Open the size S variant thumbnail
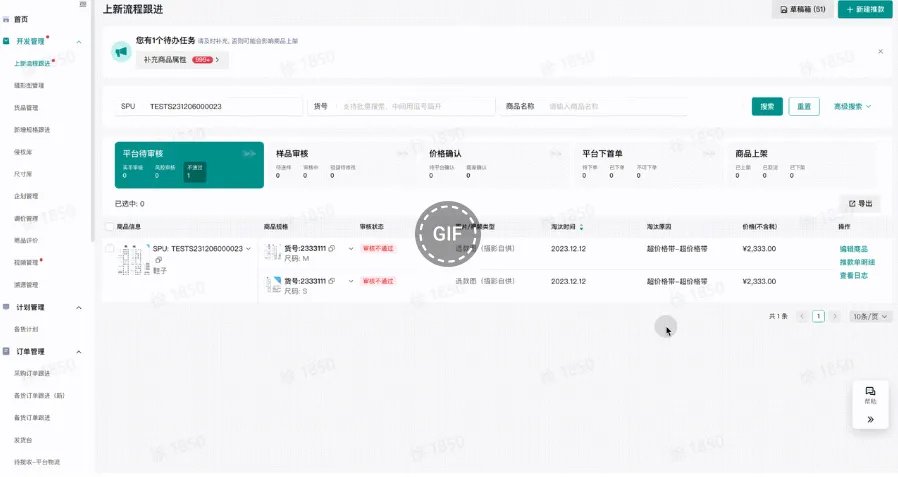Screen dimensions: 898x477 tap(273, 285)
